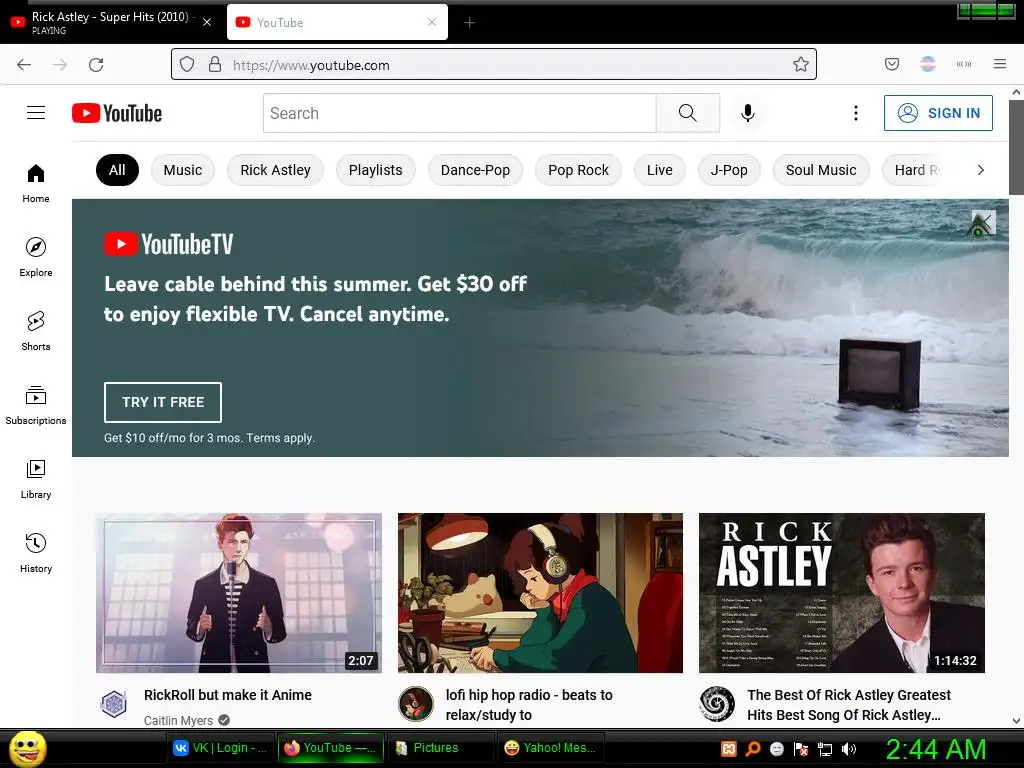Open lofi channel avatar
This screenshot has width=1024, height=768.
pos(415,704)
